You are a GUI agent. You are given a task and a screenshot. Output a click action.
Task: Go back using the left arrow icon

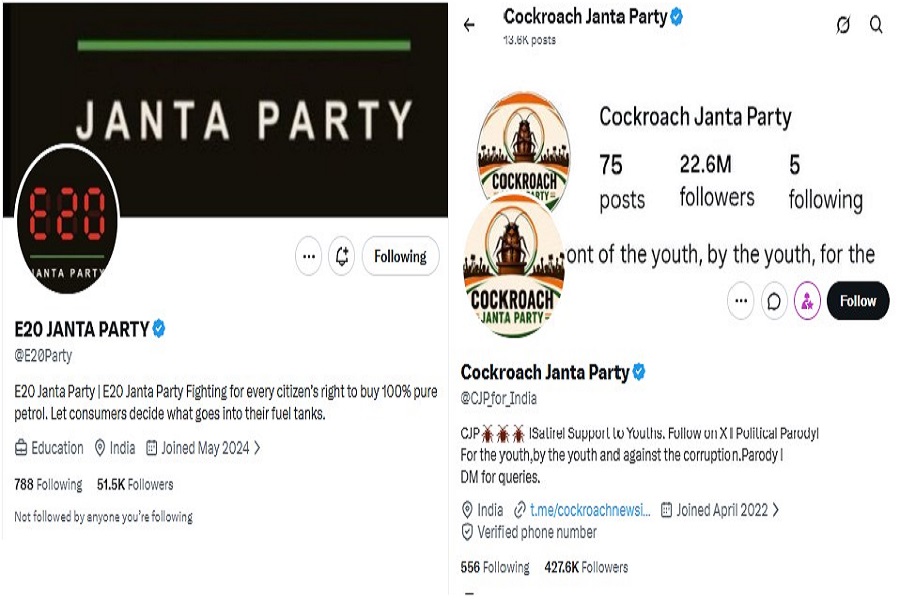tap(469, 25)
